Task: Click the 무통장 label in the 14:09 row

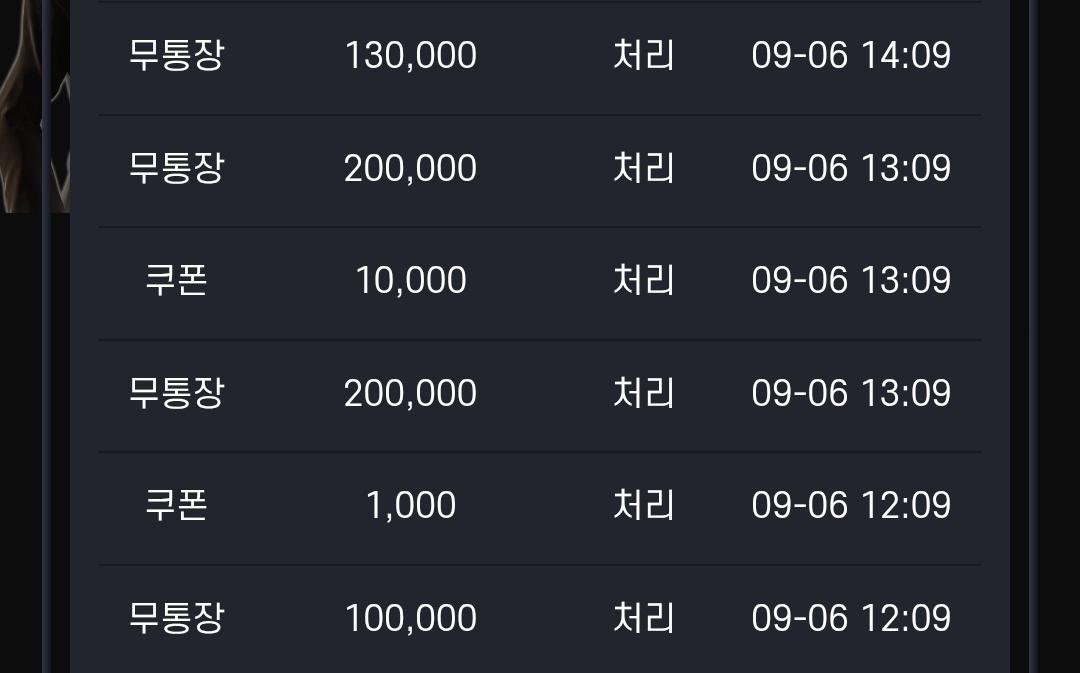Action: click(176, 55)
